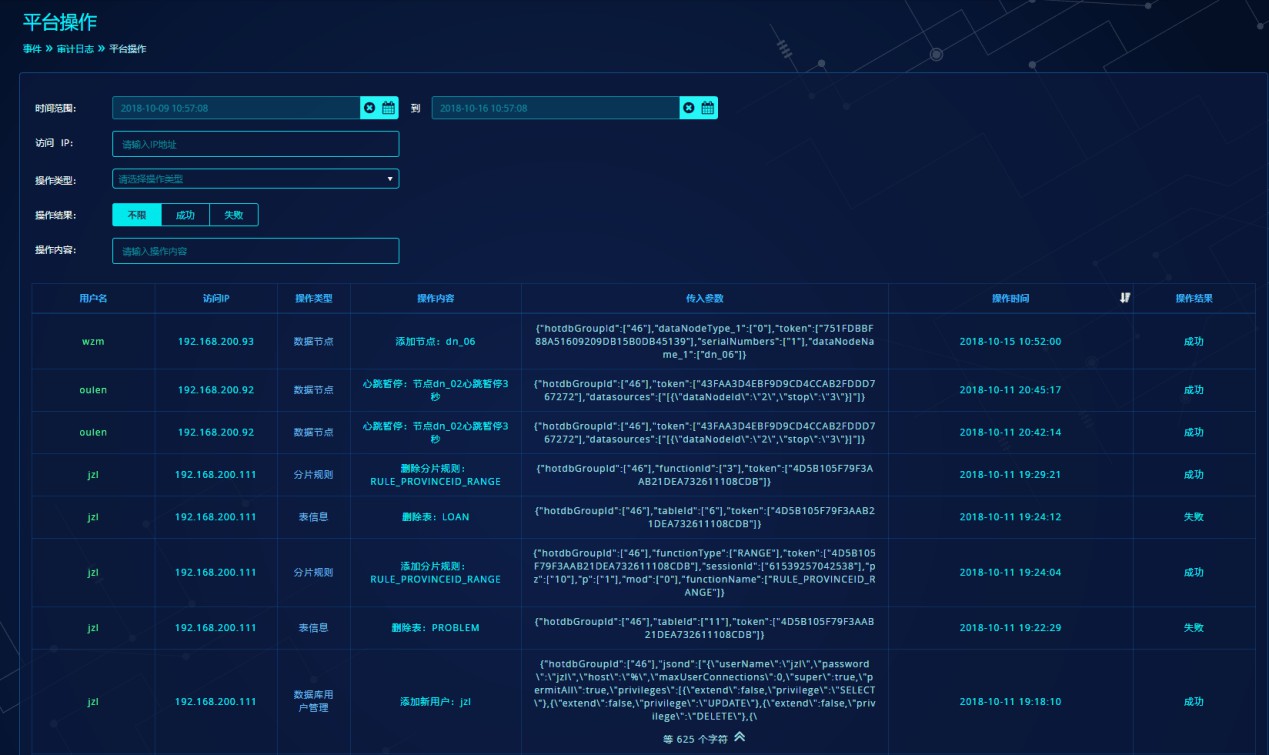Screen dimensions: 1269x755
Task: Click the end time input 2018-10-16 10:57:08
Action: click(555, 108)
